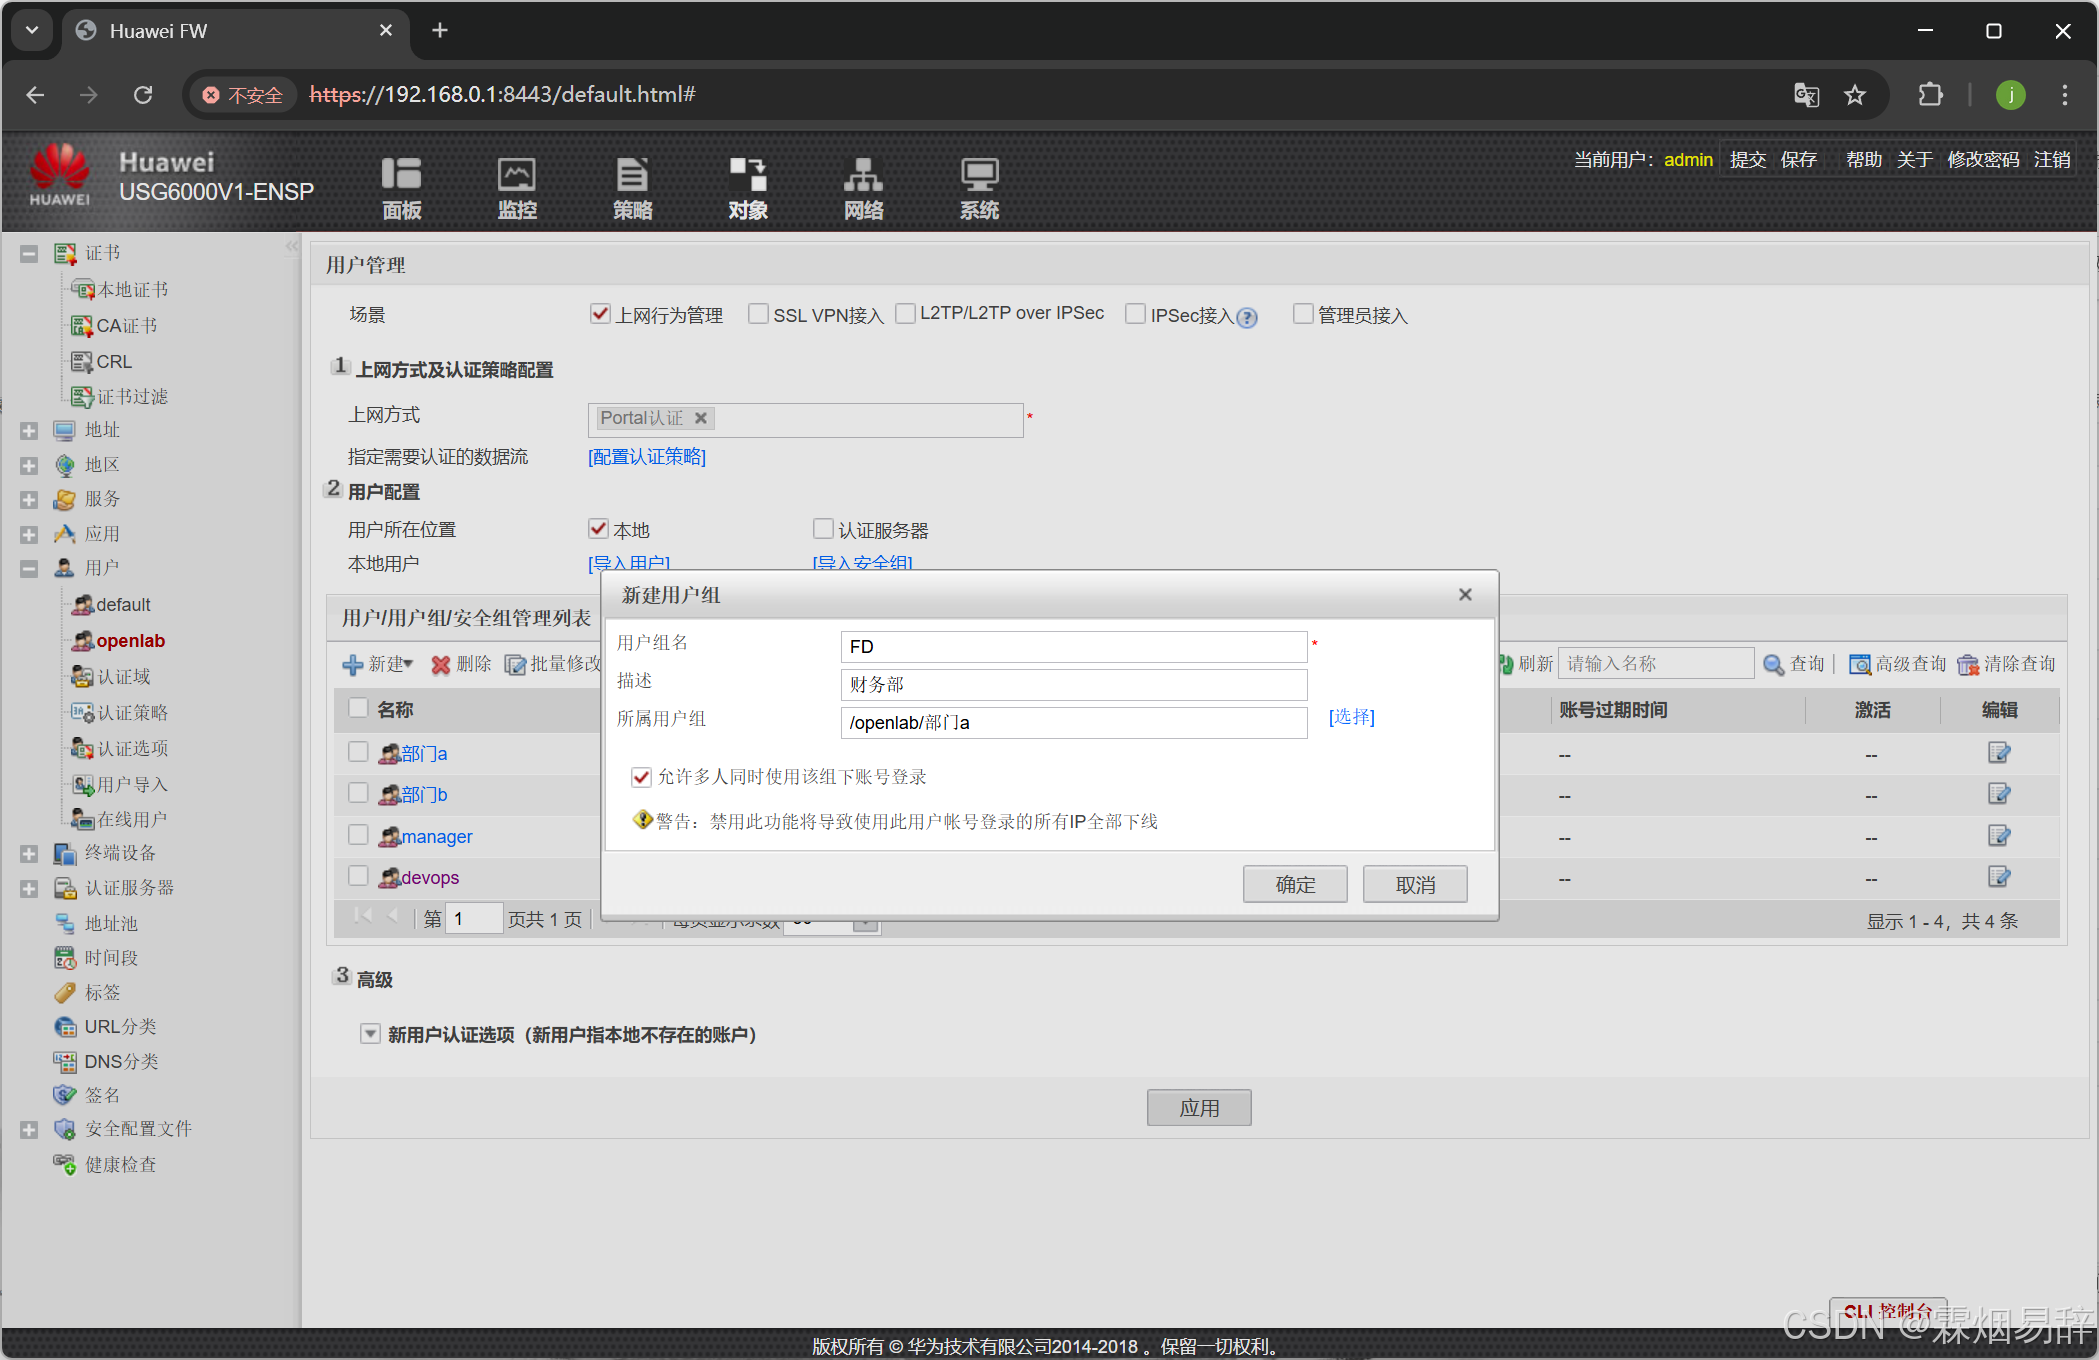
Task: Expand the 新用户认证选项 section
Action: 370,1034
